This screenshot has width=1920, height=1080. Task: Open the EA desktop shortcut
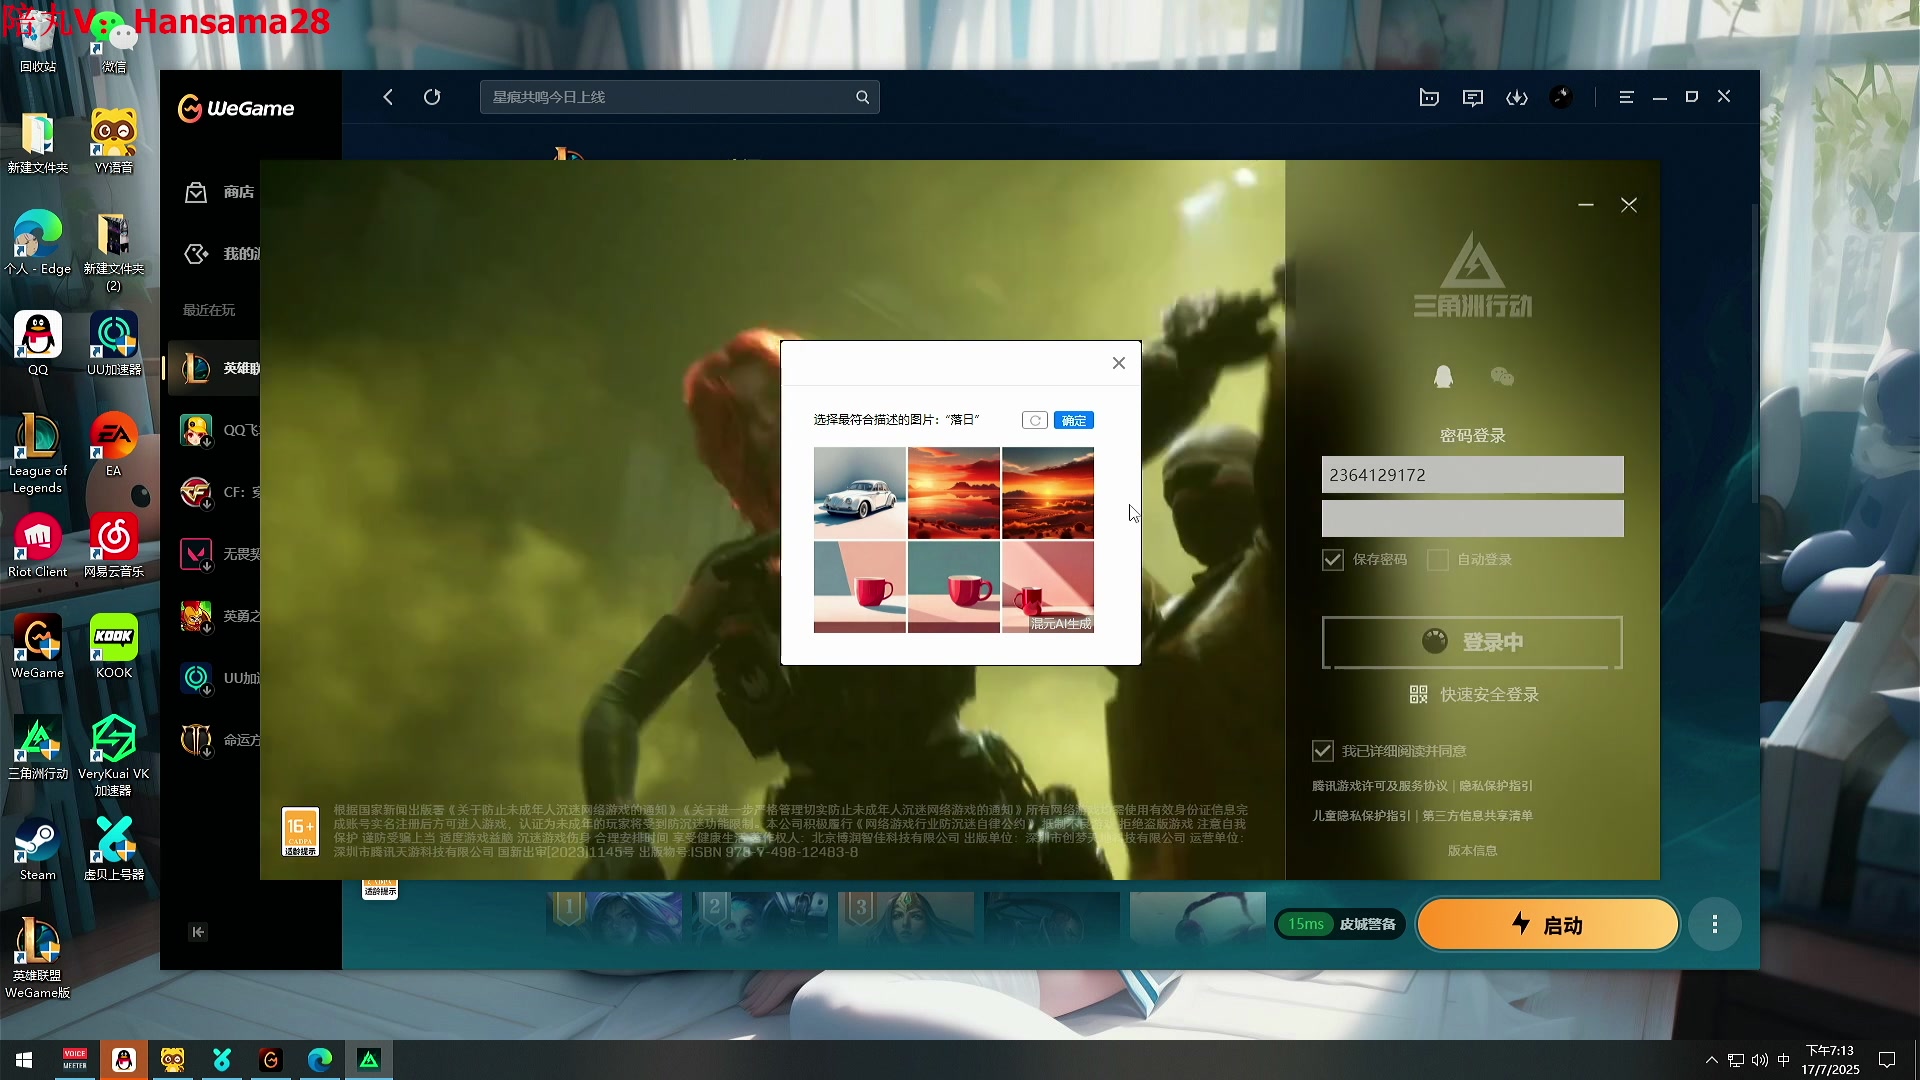pyautogui.click(x=114, y=446)
